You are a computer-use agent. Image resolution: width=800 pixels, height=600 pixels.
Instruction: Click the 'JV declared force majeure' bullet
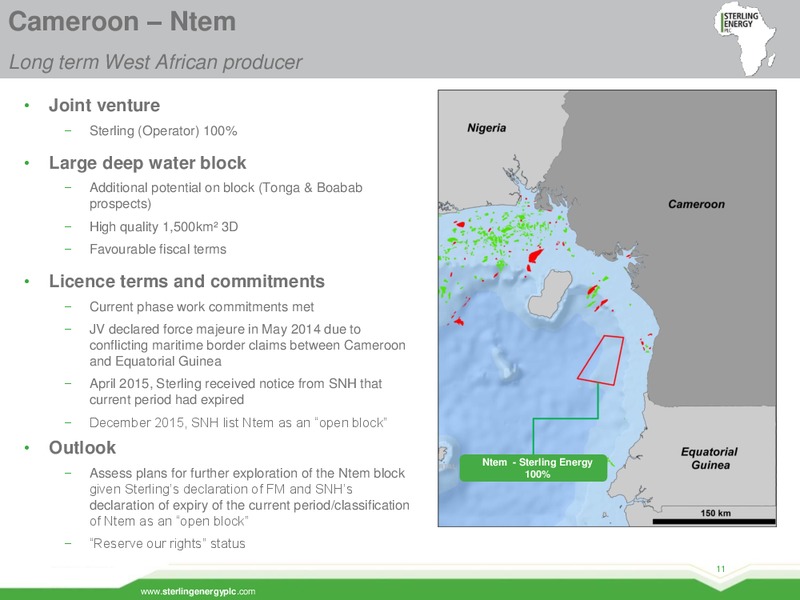(x=247, y=345)
